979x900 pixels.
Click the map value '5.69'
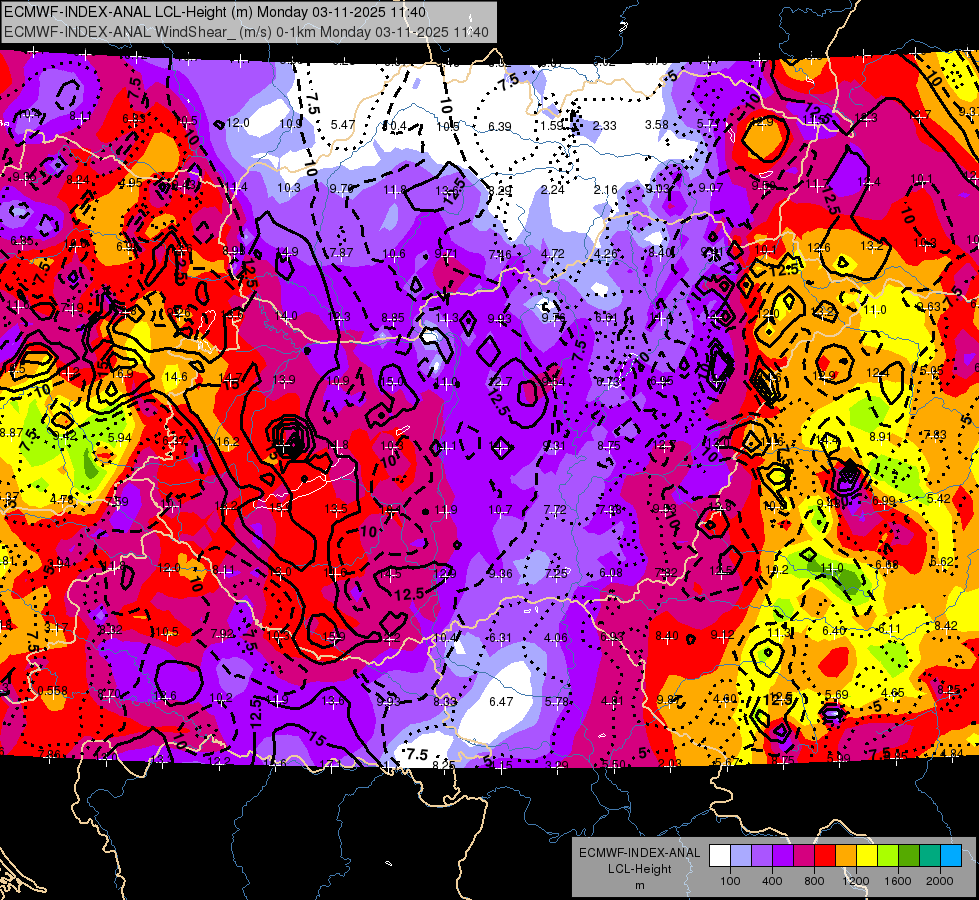tap(837, 695)
